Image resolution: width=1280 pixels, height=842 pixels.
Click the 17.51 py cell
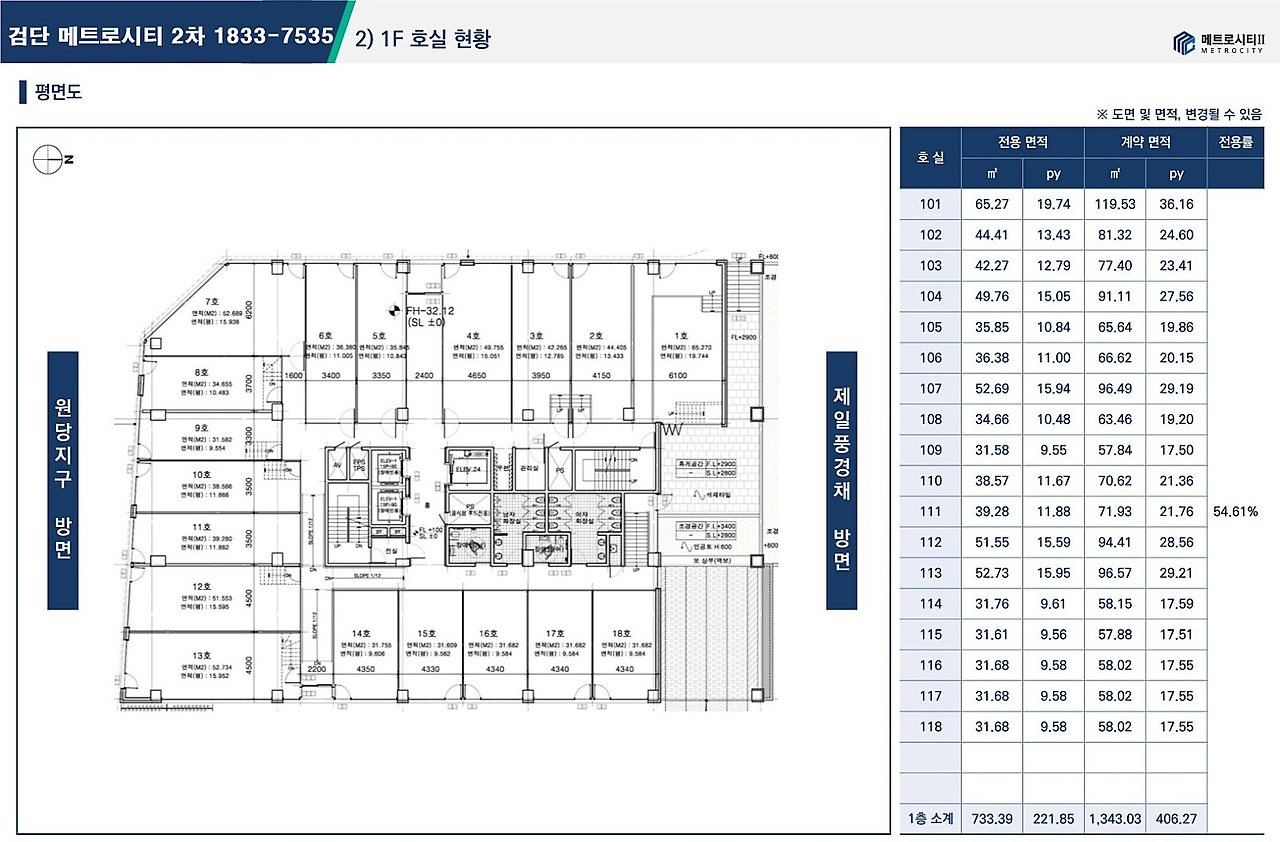1176,634
